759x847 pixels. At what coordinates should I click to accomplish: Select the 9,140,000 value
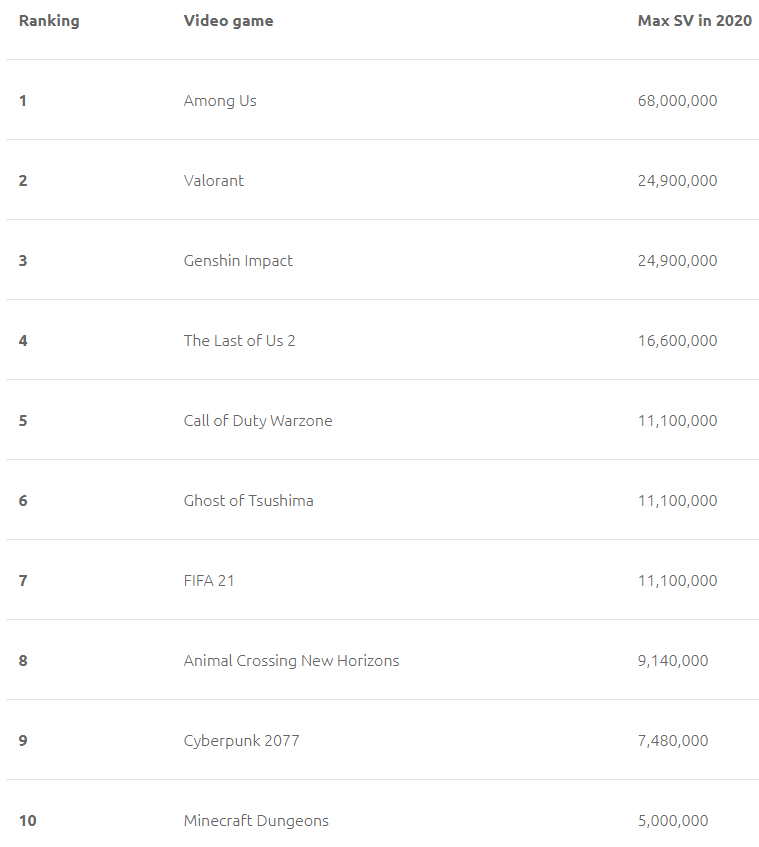pos(673,661)
